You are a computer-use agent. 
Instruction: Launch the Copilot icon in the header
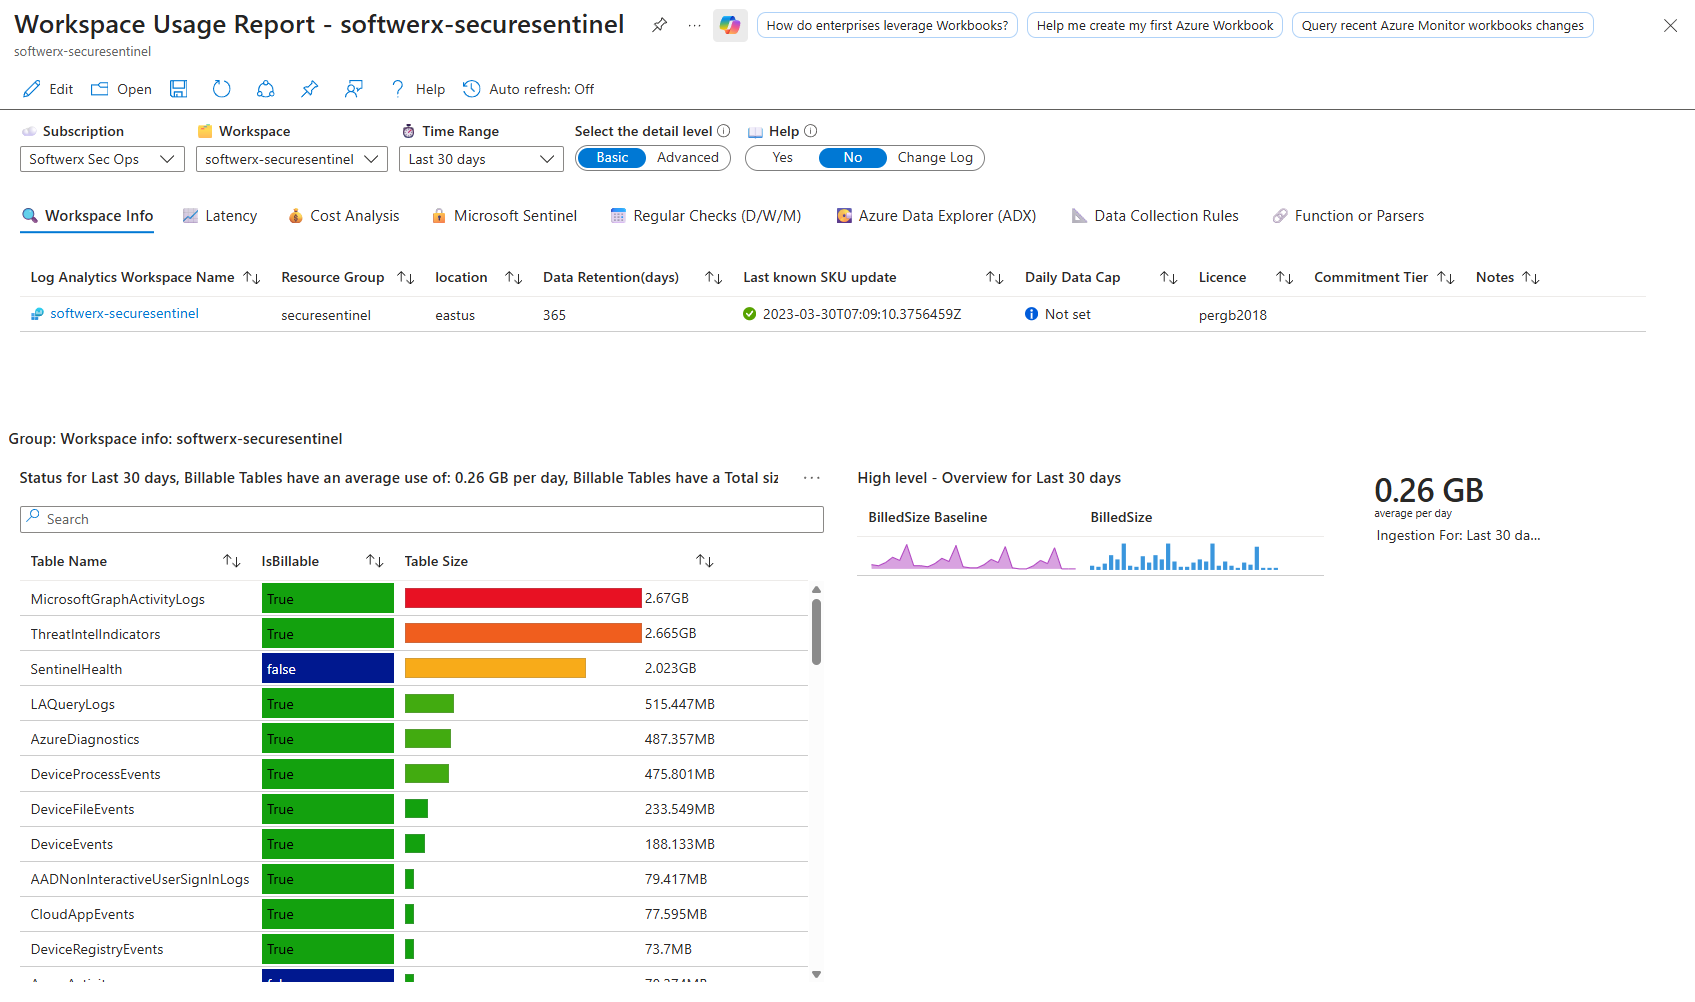coord(730,25)
